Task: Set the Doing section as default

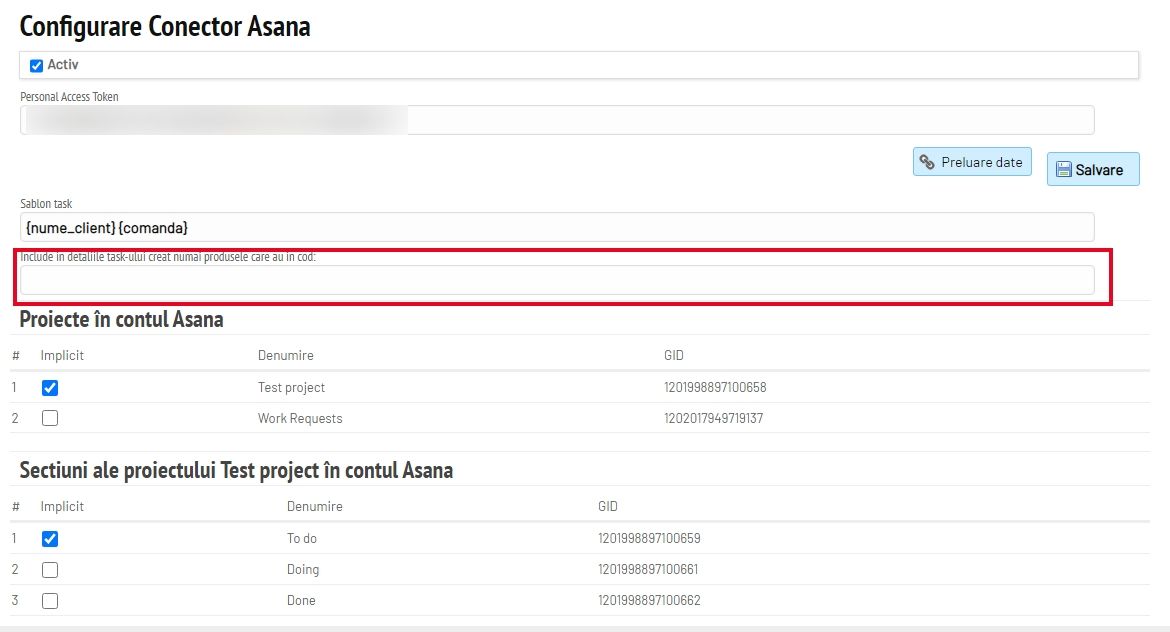Action: click(50, 570)
